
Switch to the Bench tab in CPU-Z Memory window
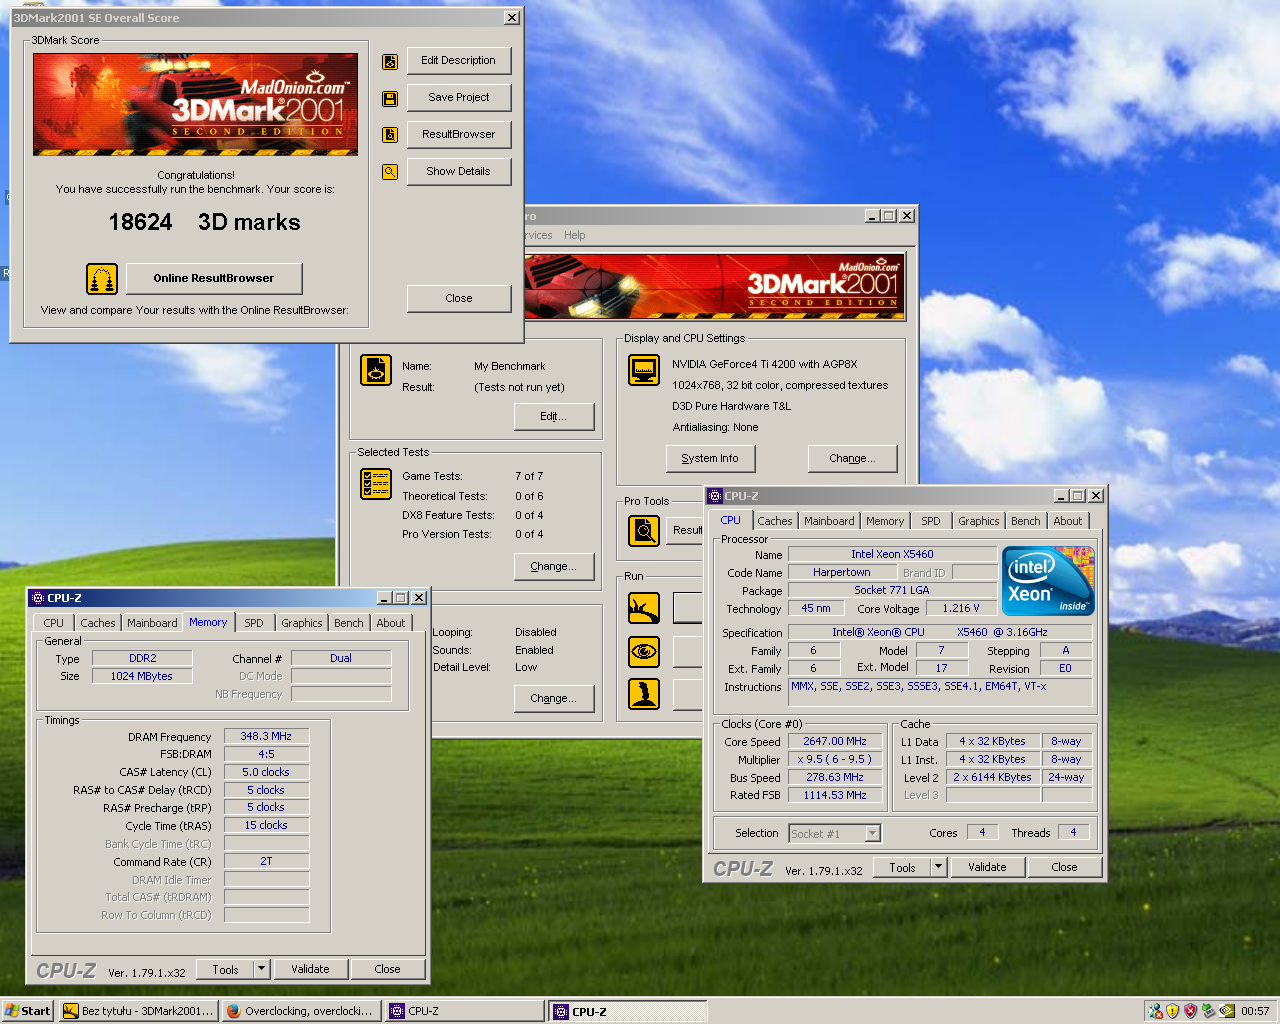pyautogui.click(x=349, y=623)
